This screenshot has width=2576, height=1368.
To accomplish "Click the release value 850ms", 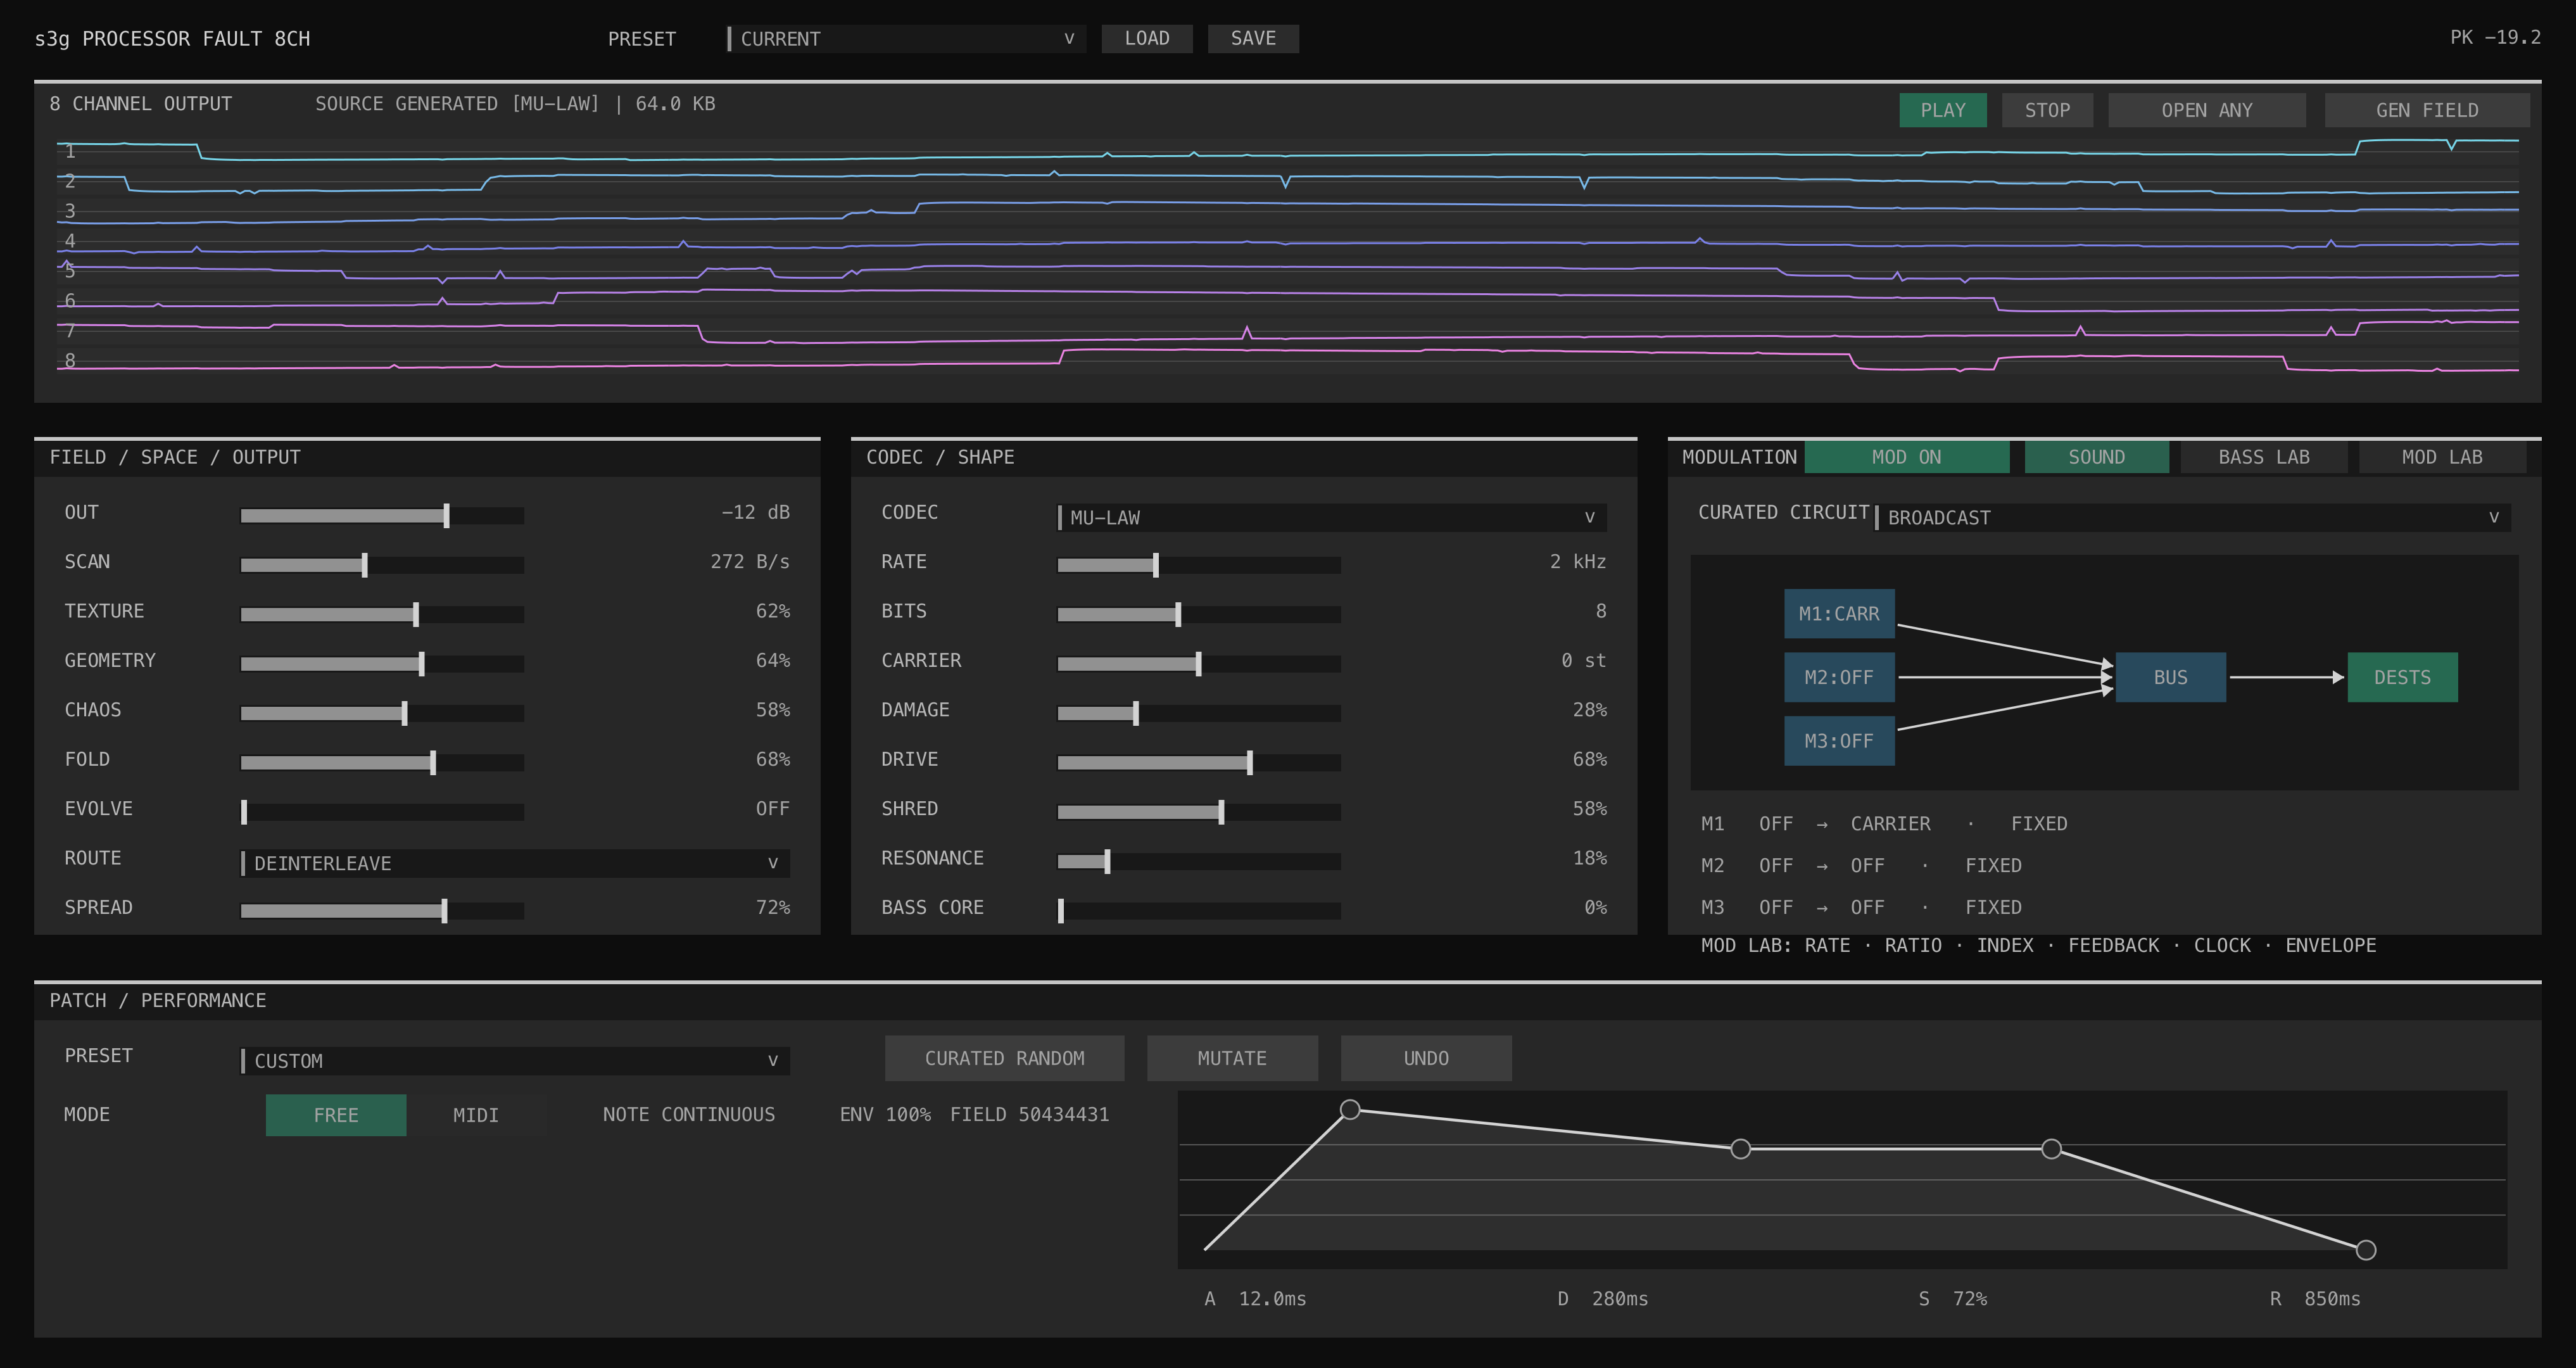I will click(x=2332, y=1299).
